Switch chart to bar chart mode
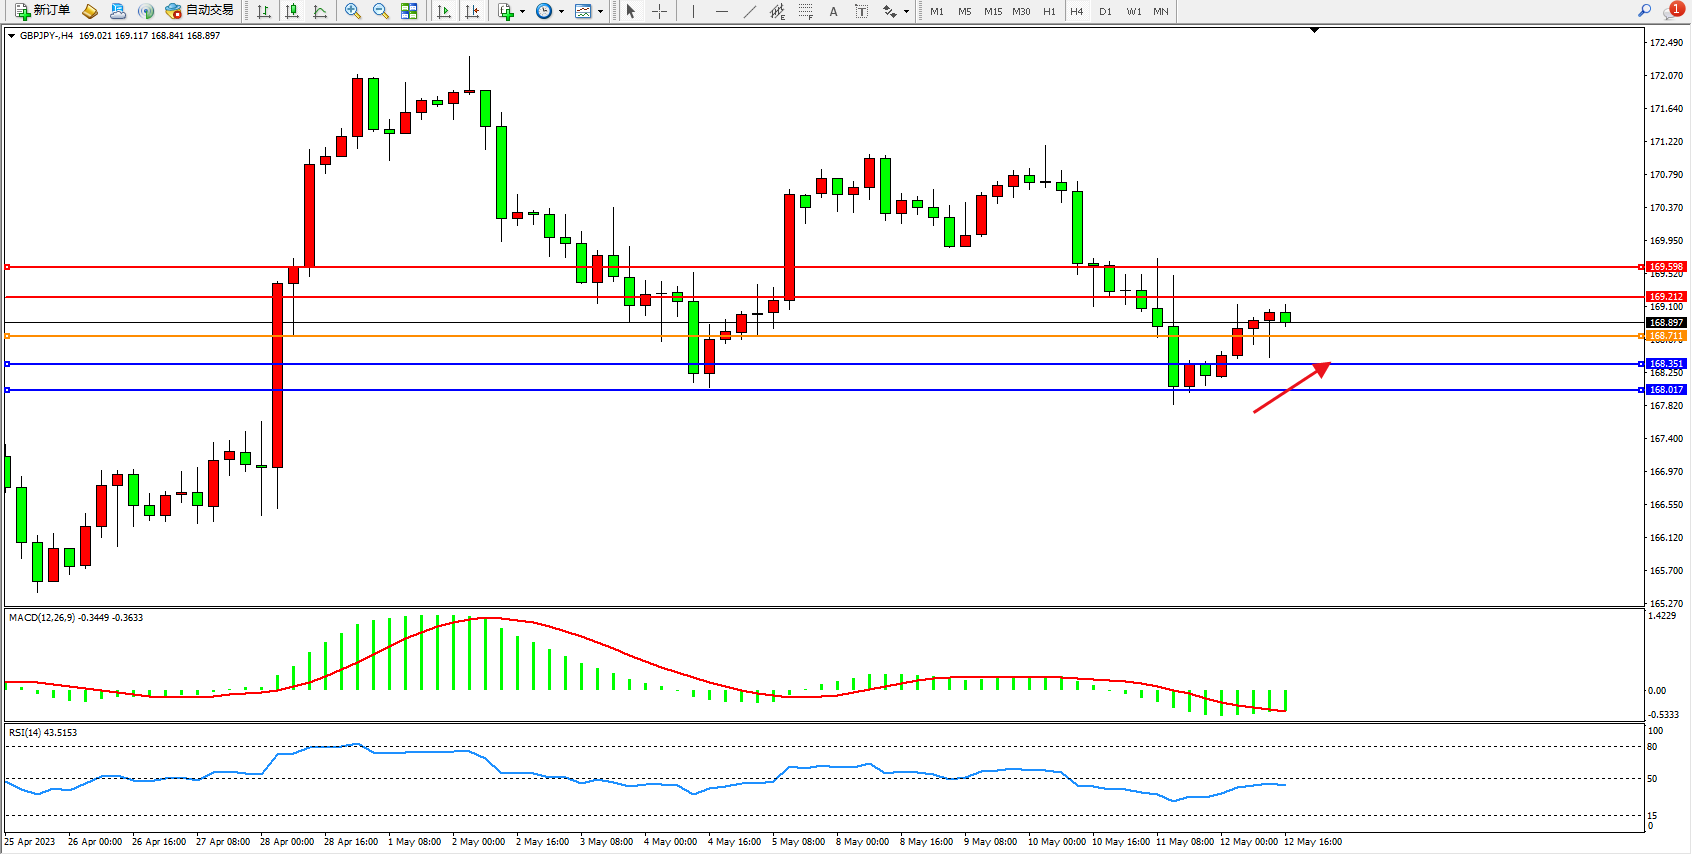This screenshot has height=855, width=1692. pos(264,11)
